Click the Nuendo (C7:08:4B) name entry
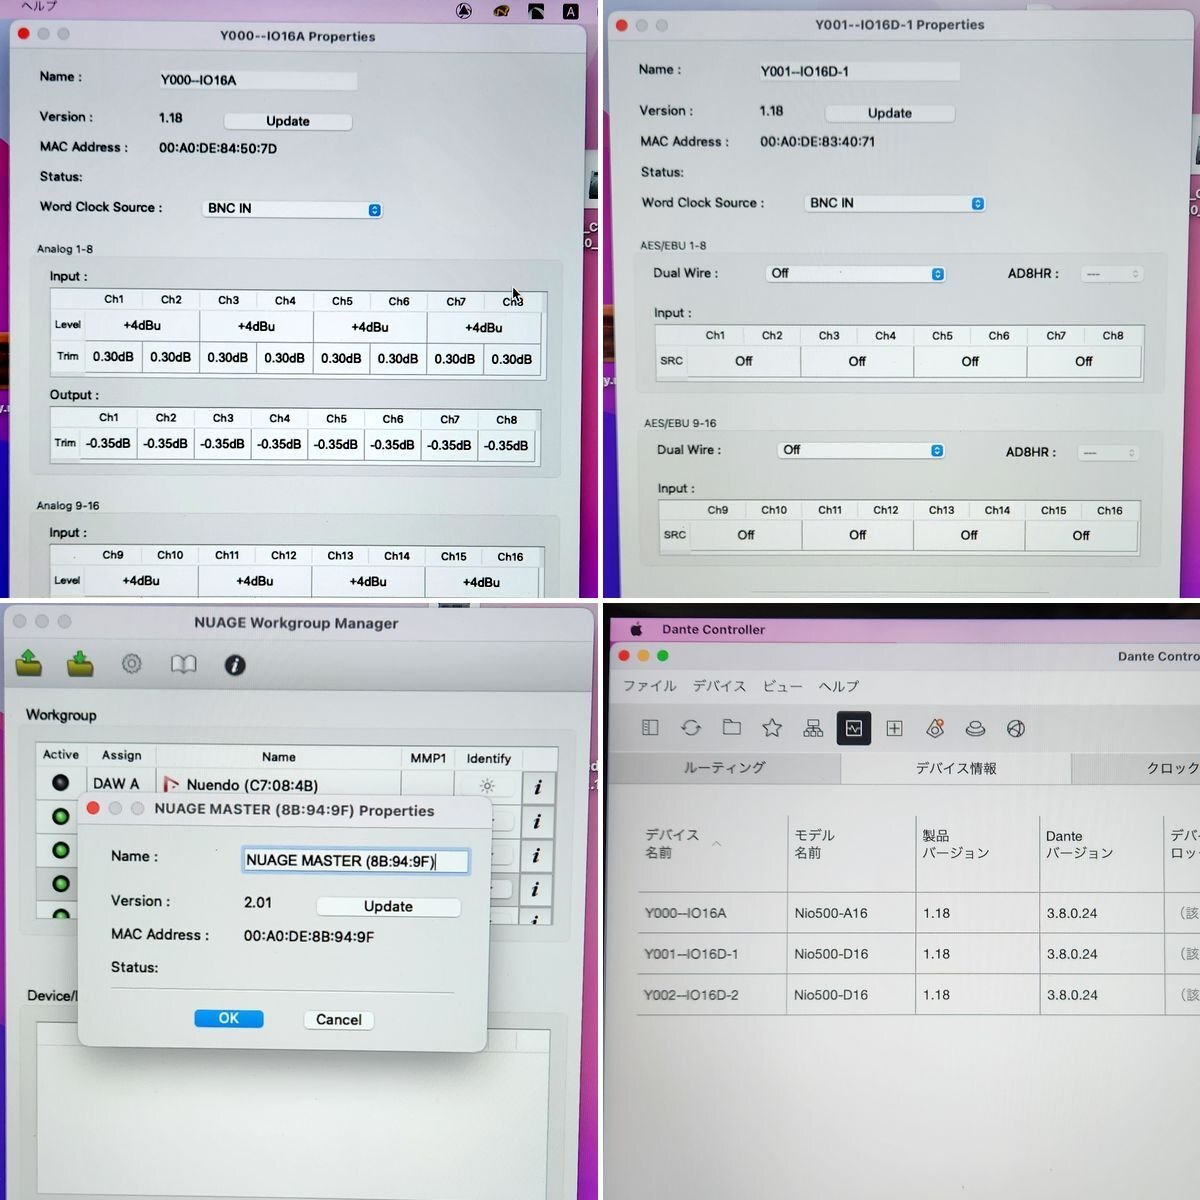The width and height of the screenshot is (1200, 1200). tap(252, 785)
